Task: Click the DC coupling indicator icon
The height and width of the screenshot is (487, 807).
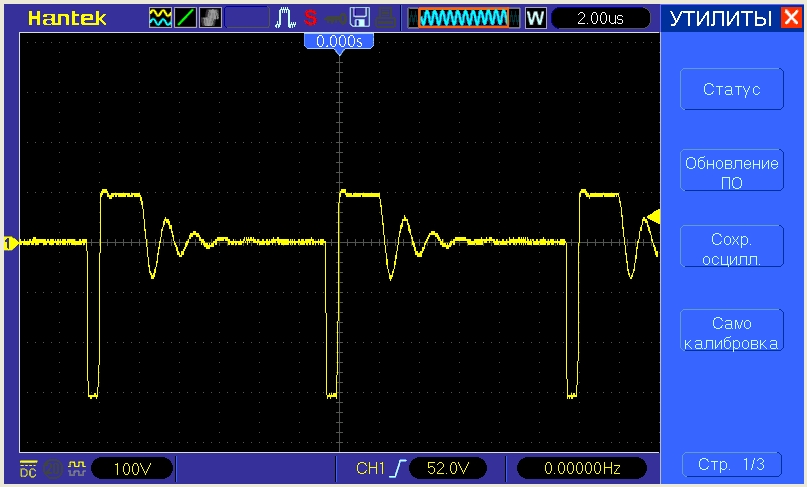Action: click(x=28, y=467)
